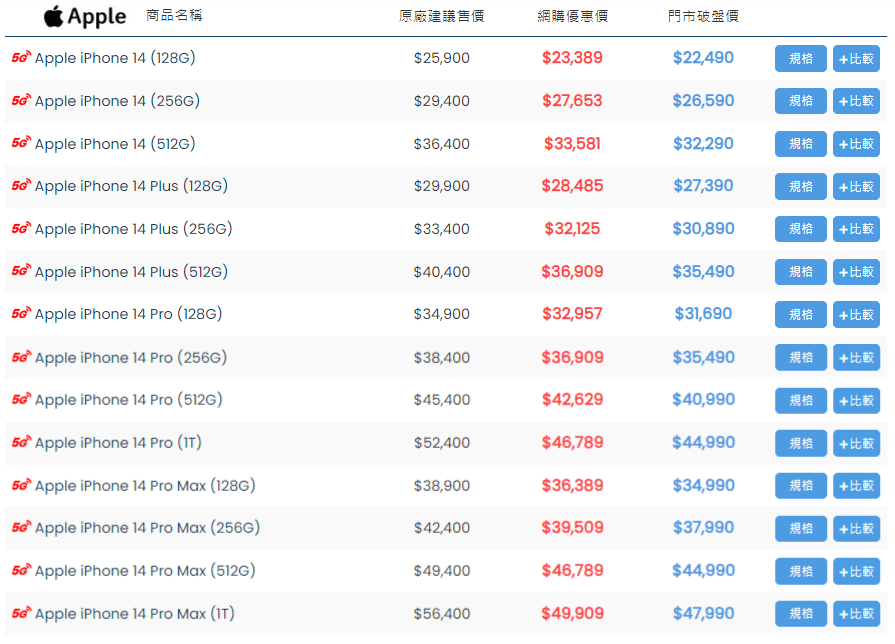The height and width of the screenshot is (644, 895).
Task: Open 規格 for iPhone 14 Pro Max (128G)
Action: pyautogui.click(x=800, y=486)
